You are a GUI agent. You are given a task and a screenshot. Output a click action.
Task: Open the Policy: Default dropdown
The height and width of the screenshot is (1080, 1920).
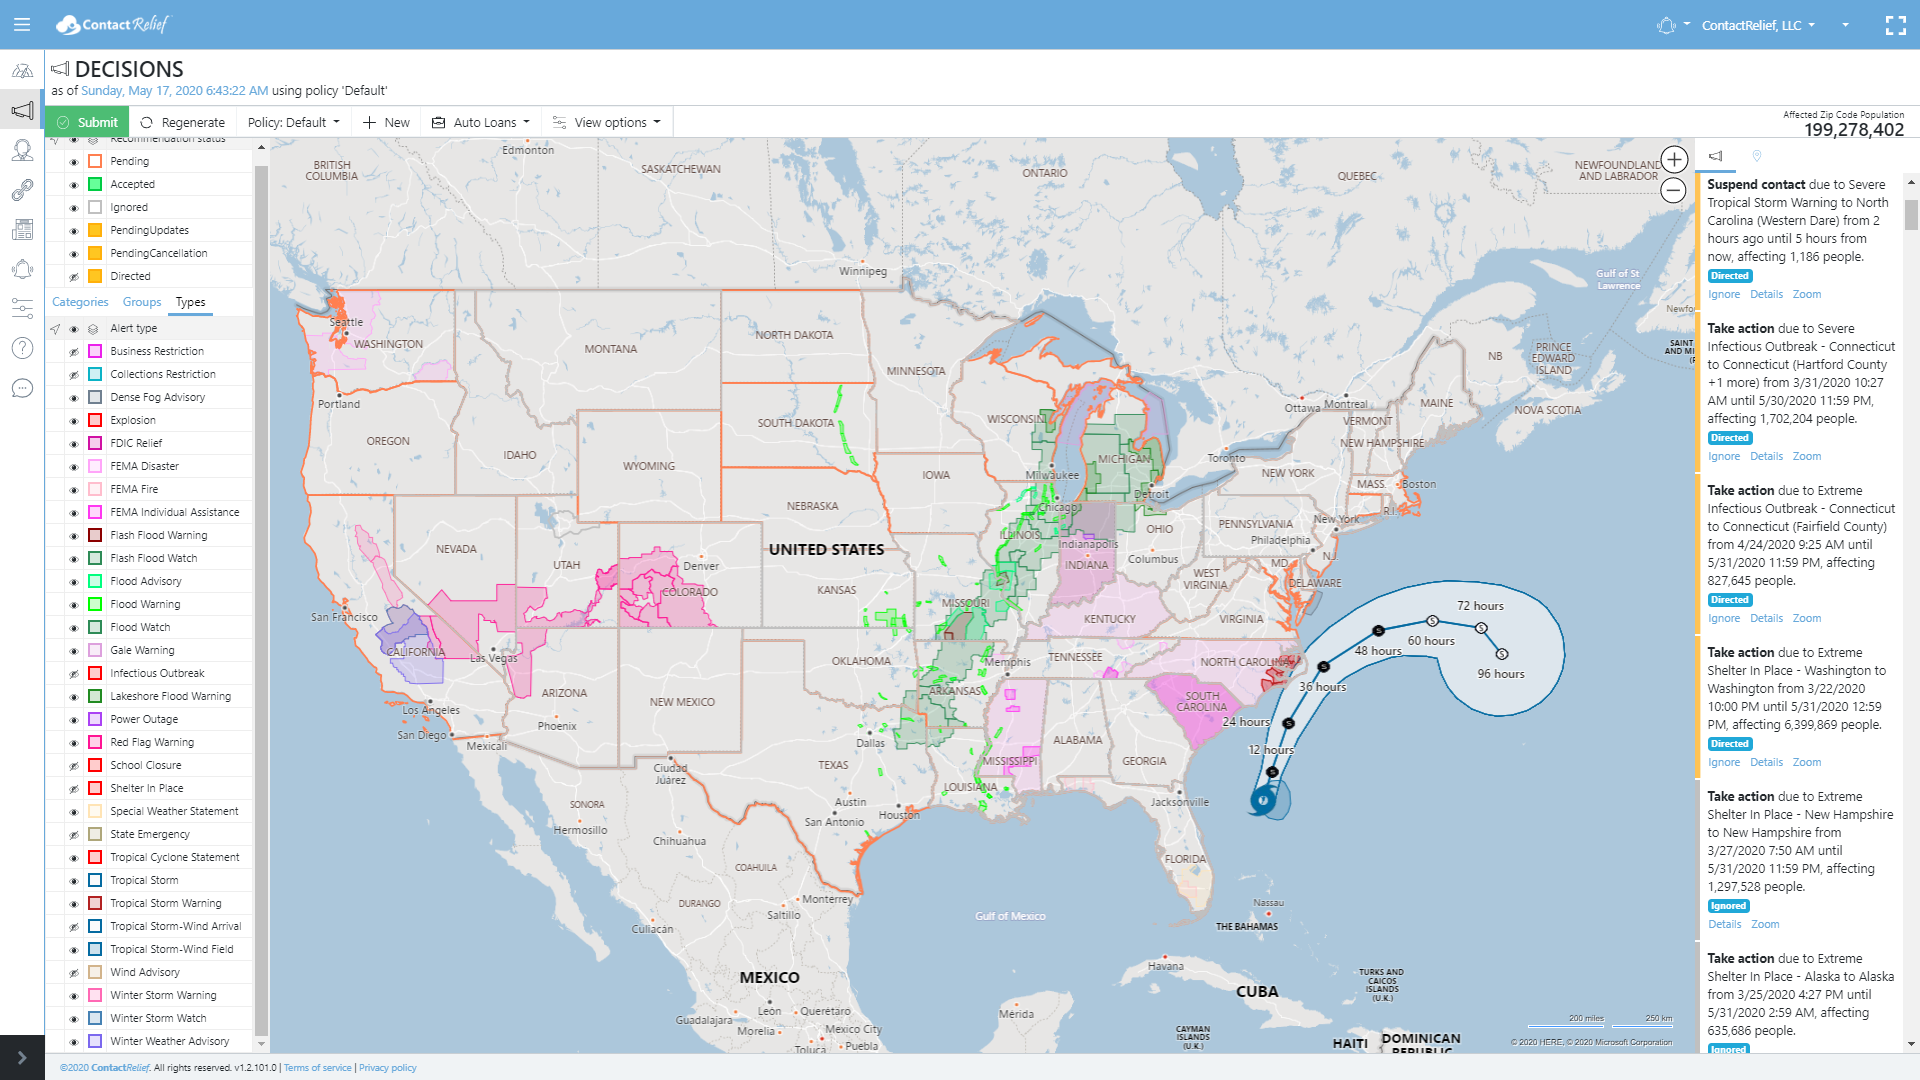pos(294,122)
